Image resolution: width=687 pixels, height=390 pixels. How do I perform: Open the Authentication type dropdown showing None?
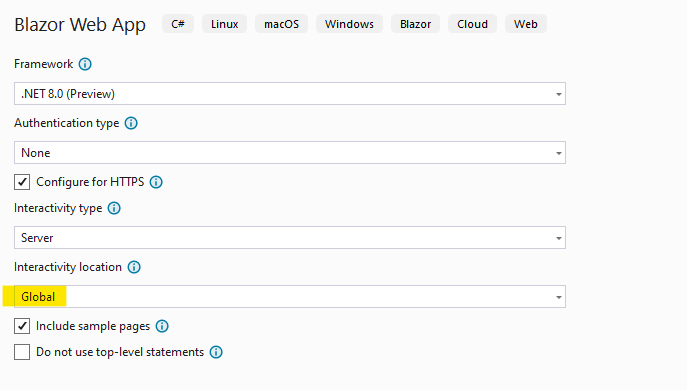[290, 152]
